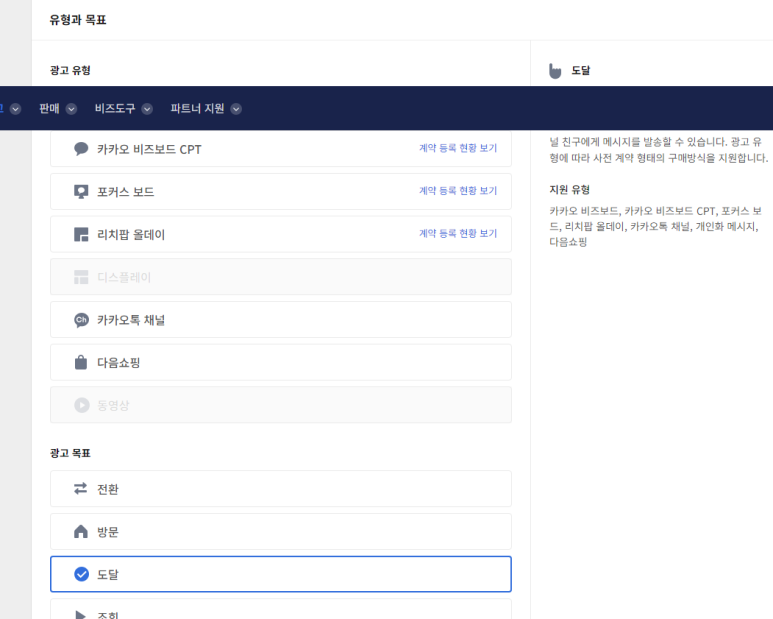The width and height of the screenshot is (773, 619).
Task: Open the 파트너 지원 navigation menu
Action: (197, 108)
